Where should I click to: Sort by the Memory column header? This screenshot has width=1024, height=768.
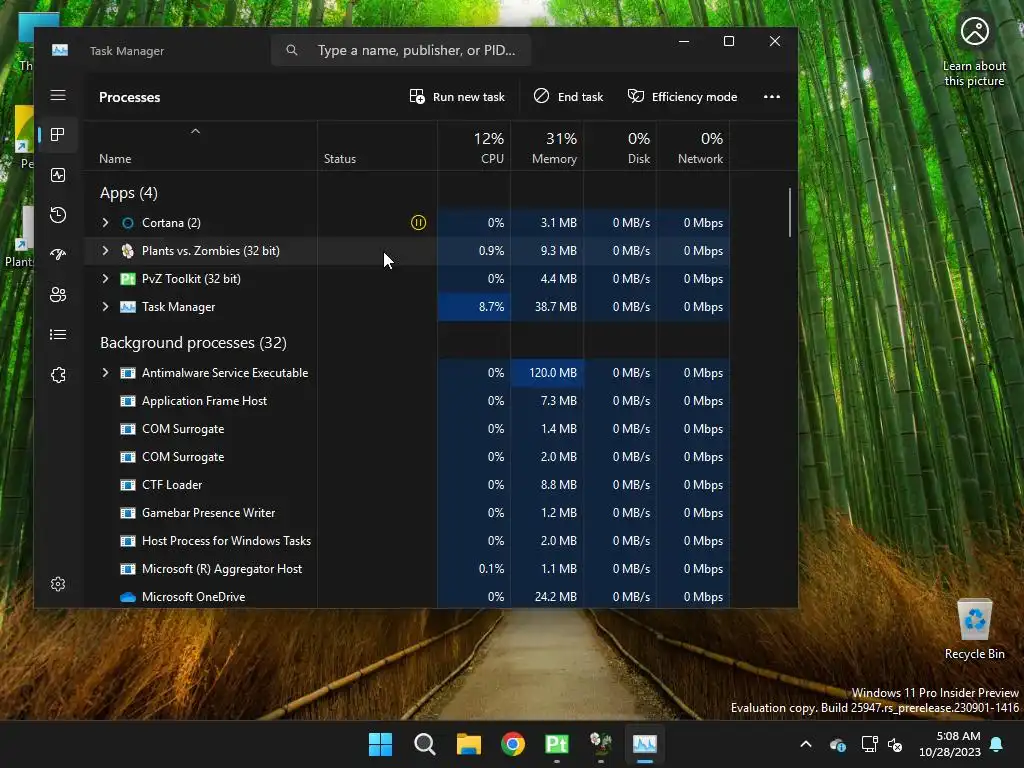point(547,147)
